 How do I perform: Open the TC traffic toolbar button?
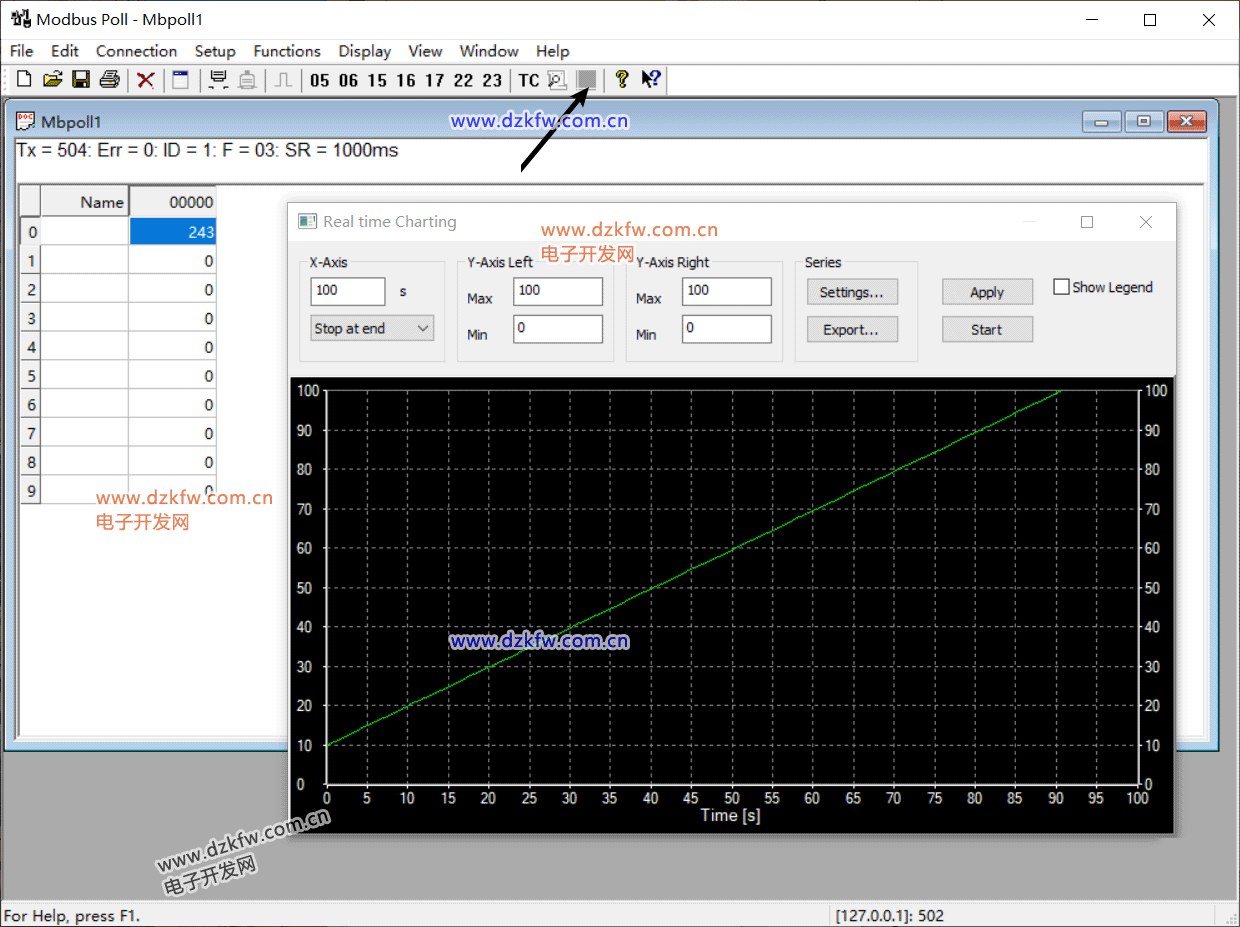[528, 80]
